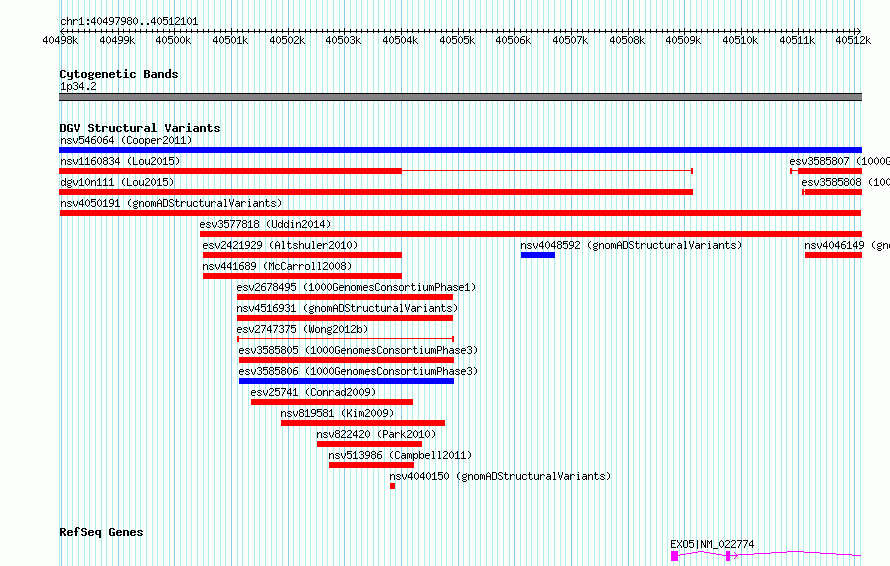The image size is (890, 566).
Task: Click the dgv10n111 (Lou2015) variant label
Action: [117, 182]
